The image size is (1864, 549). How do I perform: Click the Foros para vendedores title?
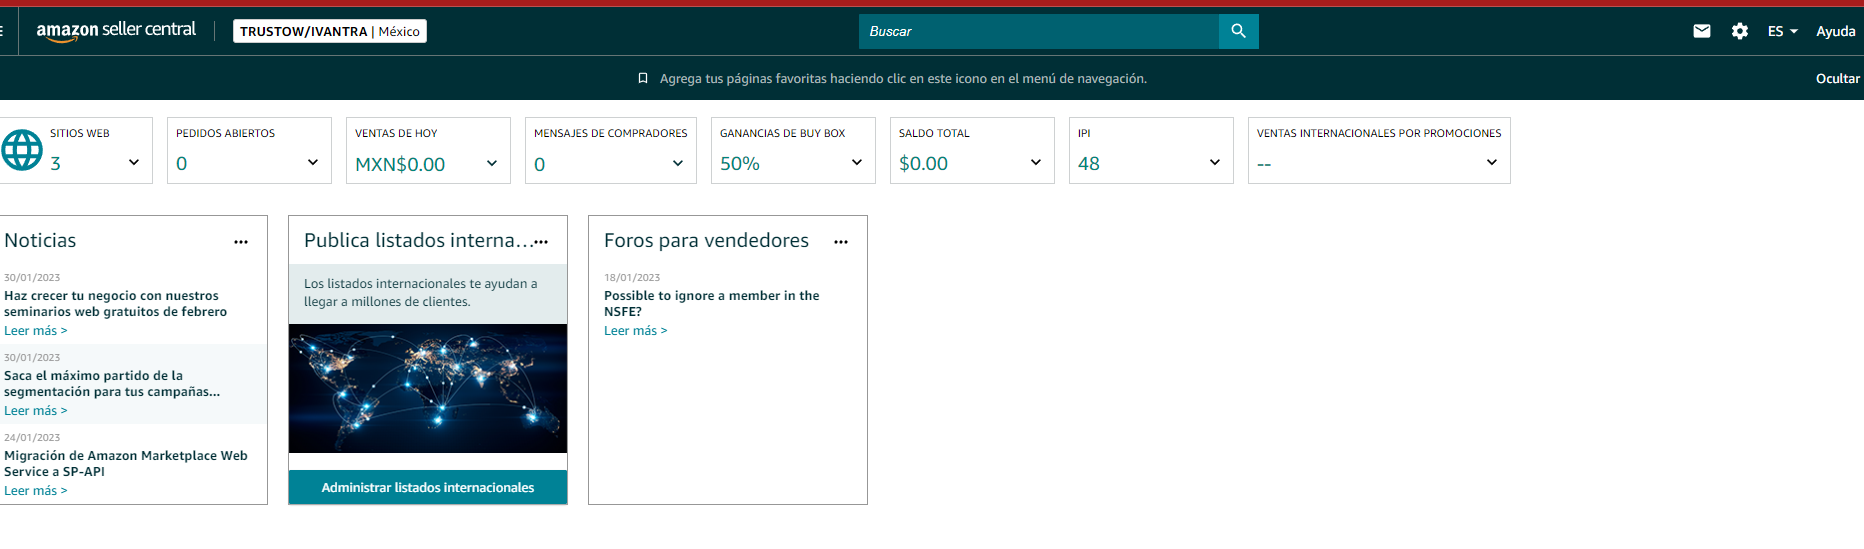(x=706, y=240)
